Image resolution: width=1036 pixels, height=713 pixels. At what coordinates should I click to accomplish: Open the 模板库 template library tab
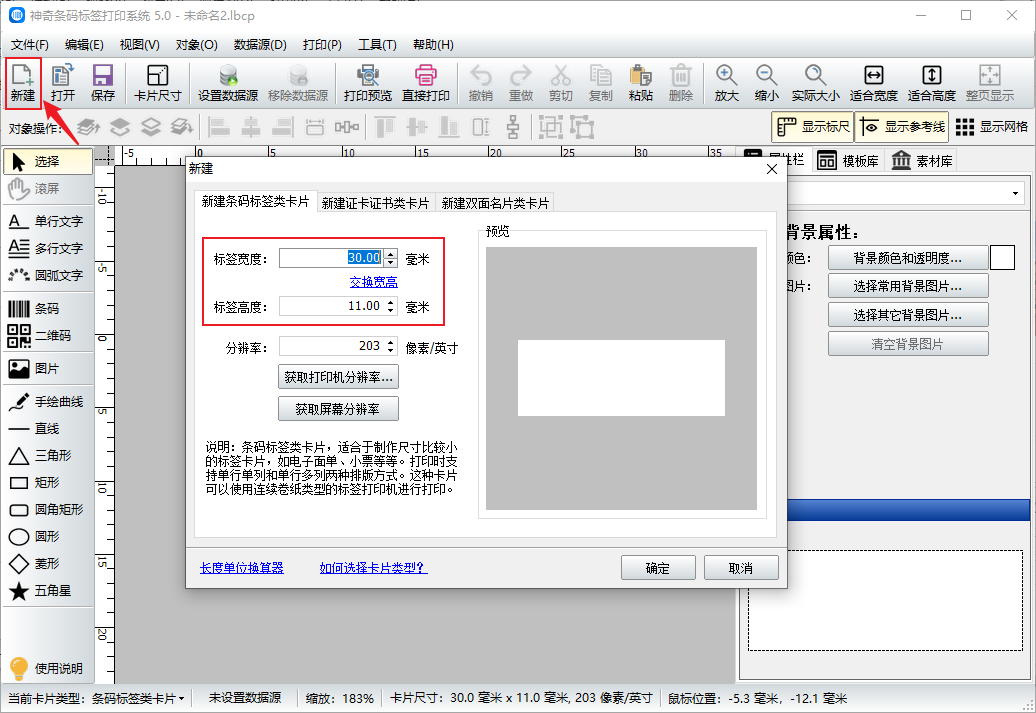pyautogui.click(x=848, y=161)
